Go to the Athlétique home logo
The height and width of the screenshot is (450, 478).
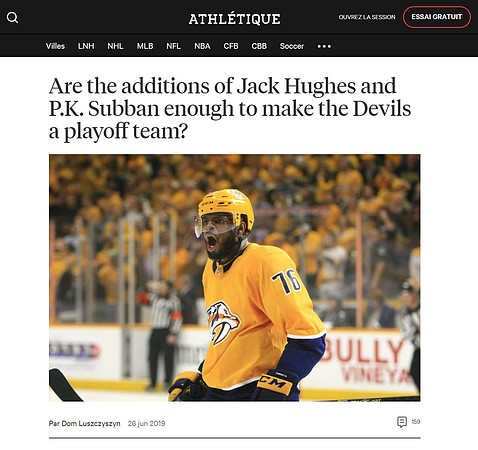234,19
